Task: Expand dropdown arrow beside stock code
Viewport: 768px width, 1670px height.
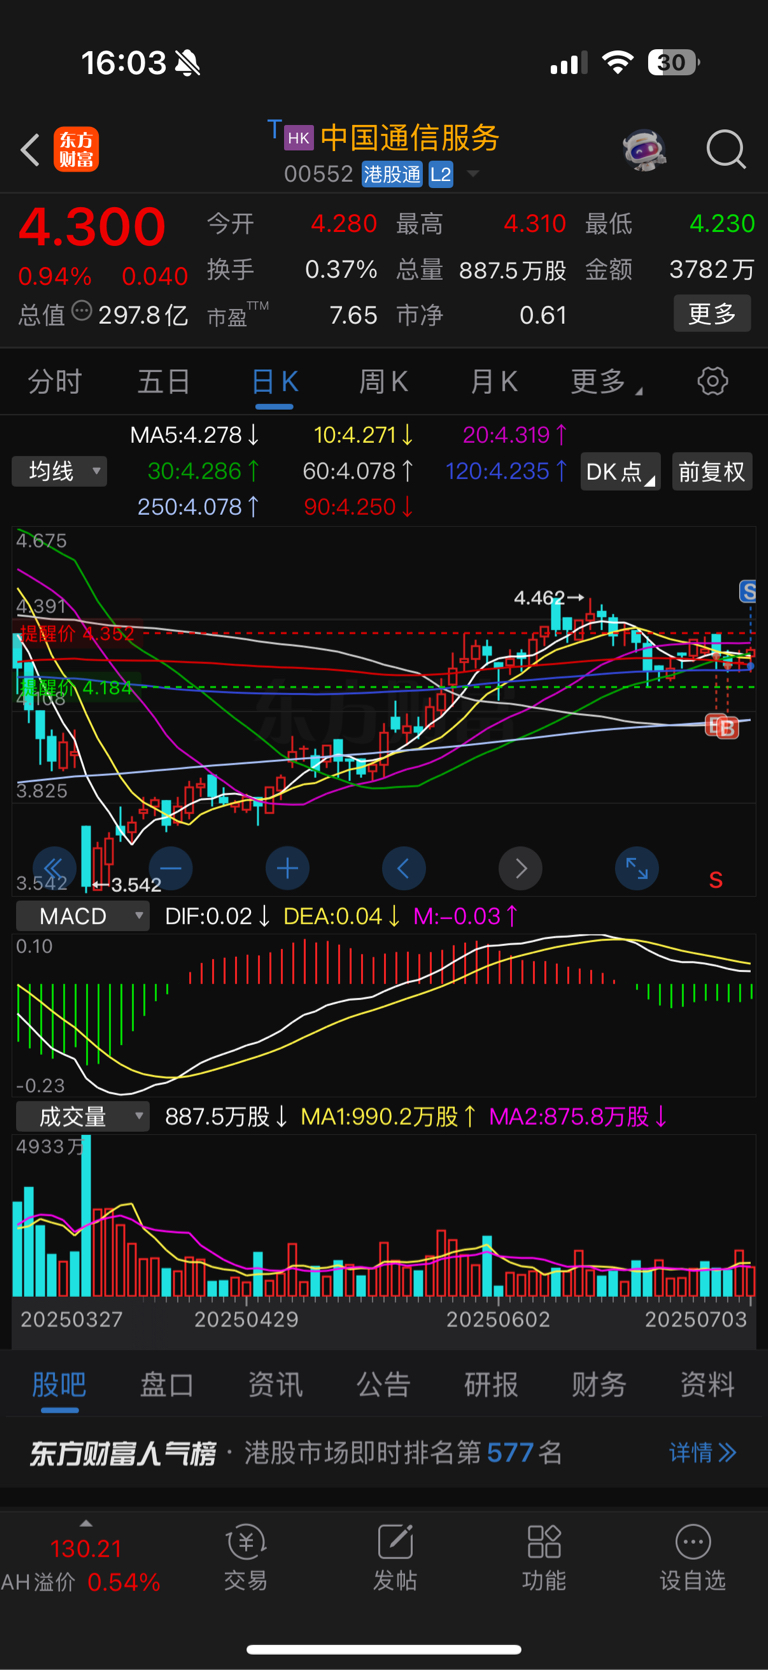Action: pos(473,174)
